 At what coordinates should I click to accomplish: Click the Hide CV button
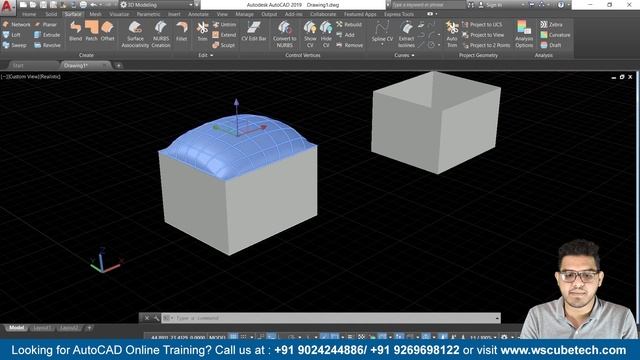(326, 34)
